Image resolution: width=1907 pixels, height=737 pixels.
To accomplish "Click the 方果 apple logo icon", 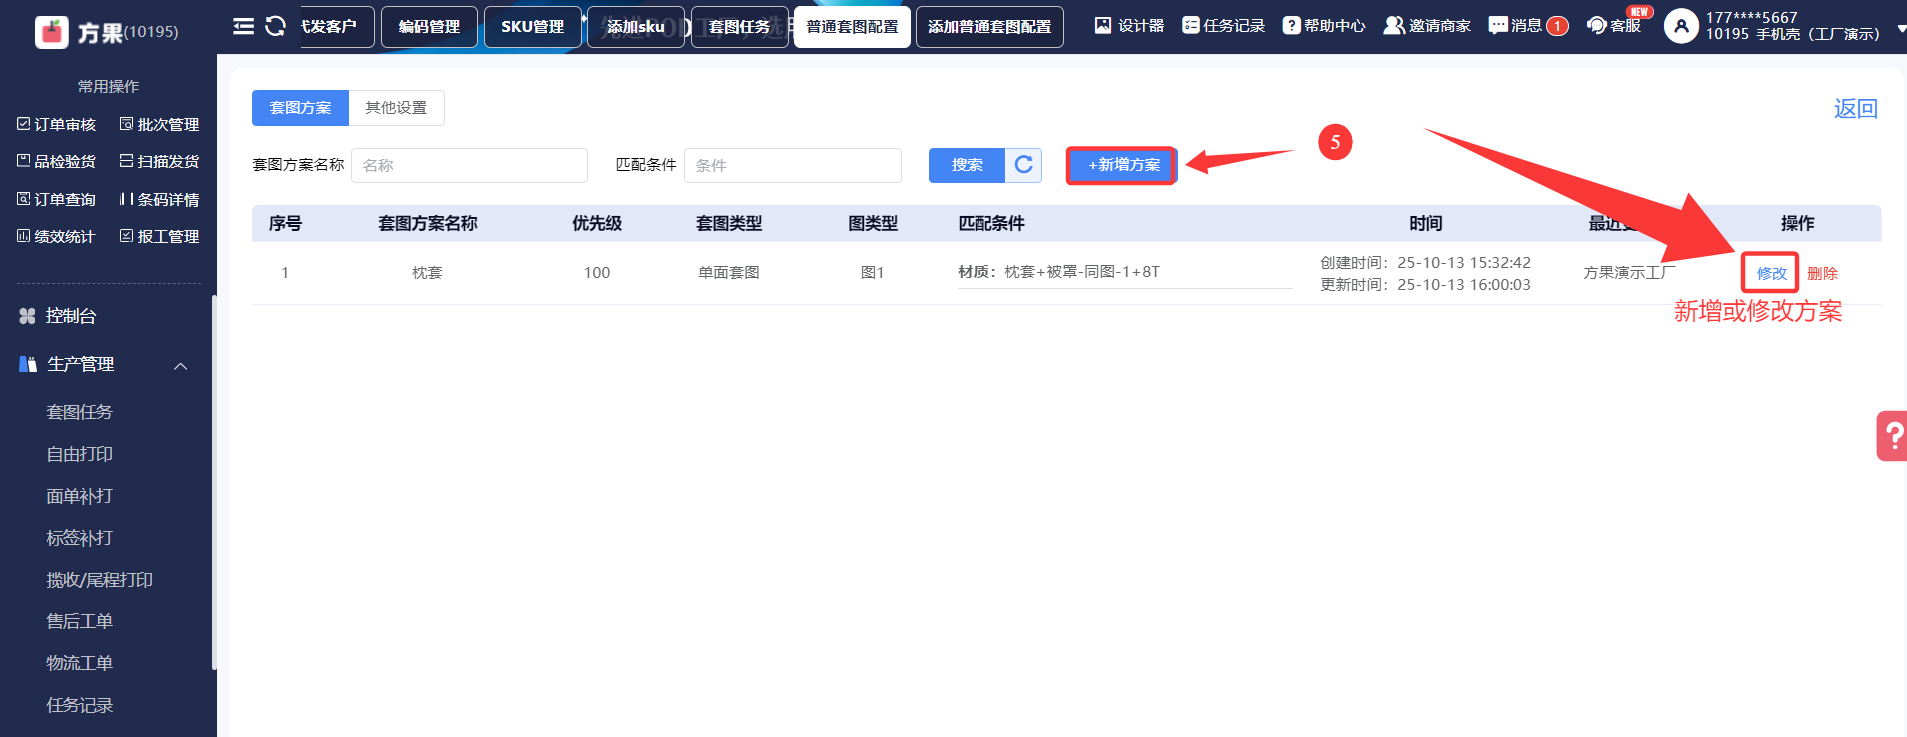I will (x=52, y=32).
